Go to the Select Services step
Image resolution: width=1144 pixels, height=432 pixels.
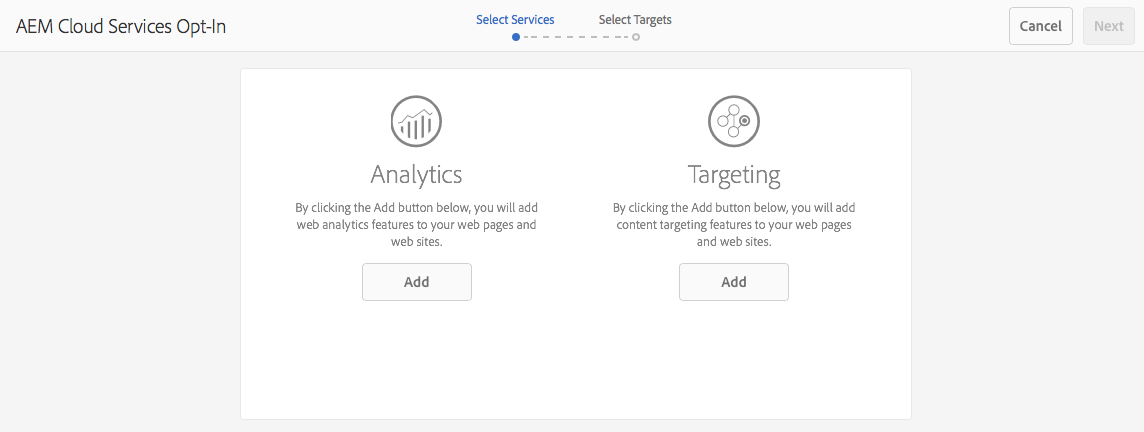point(515,19)
